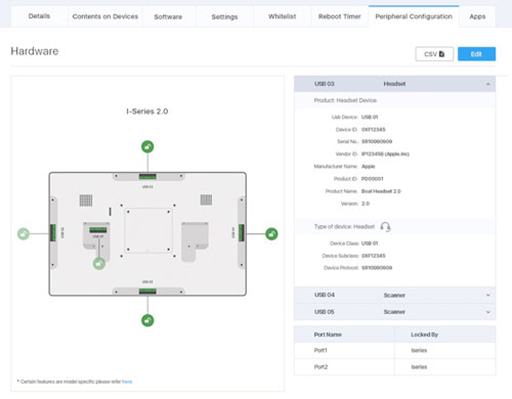Select the Port1 row in table
Viewport: 512px width, 399px height.
click(x=395, y=350)
